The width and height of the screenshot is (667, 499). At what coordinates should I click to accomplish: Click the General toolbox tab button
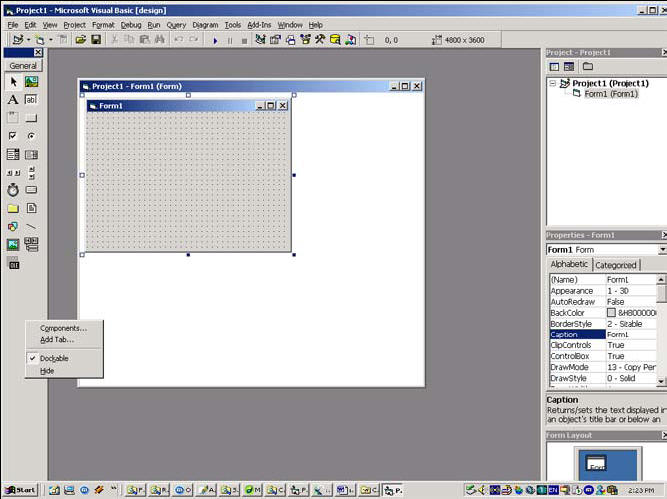click(x=23, y=65)
